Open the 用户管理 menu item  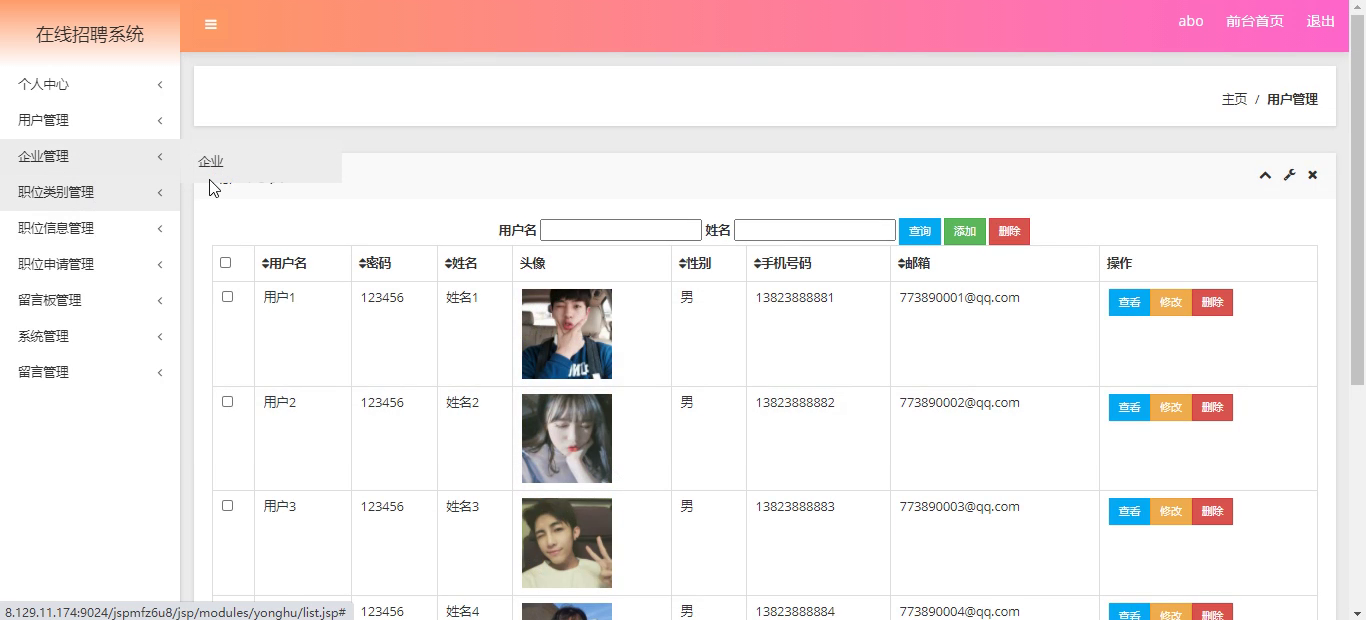pos(90,121)
